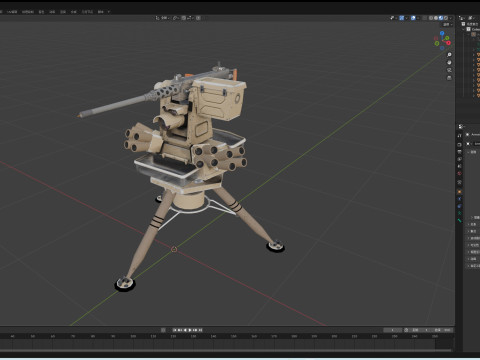Image resolution: width=480 pixels, height=360 pixels.
Task: Open the transform orientation selector
Action: pyautogui.click(x=162, y=18)
